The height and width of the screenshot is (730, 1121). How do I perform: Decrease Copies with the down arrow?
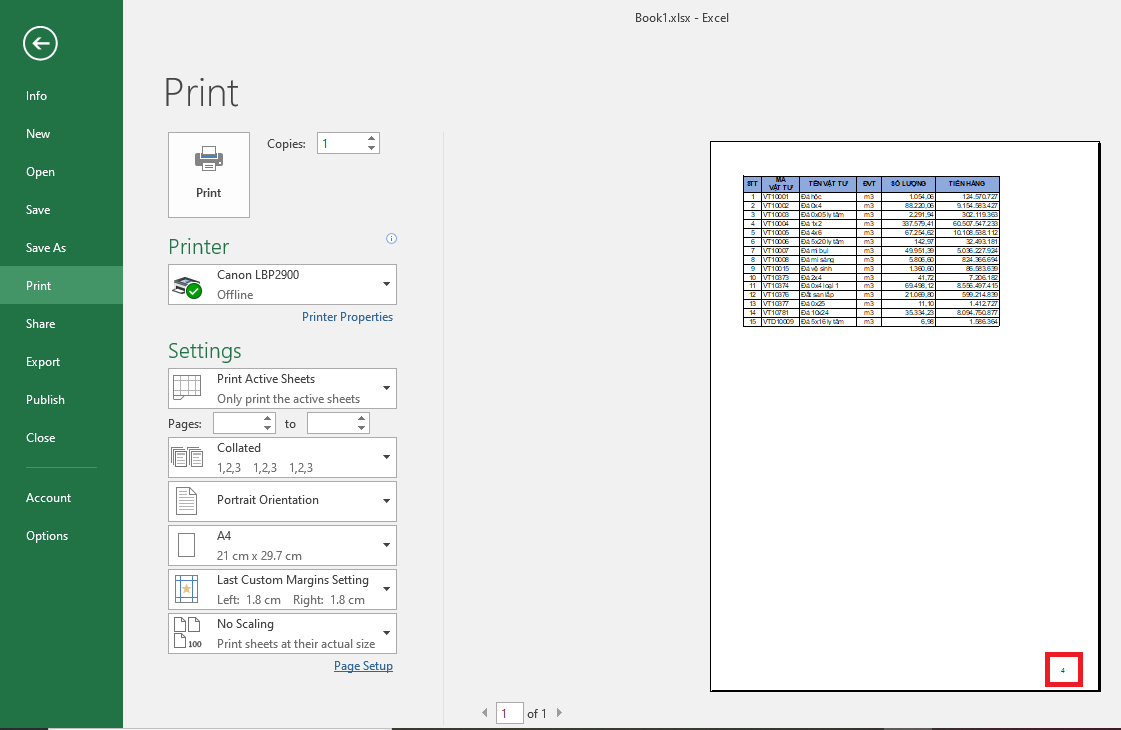point(371,148)
